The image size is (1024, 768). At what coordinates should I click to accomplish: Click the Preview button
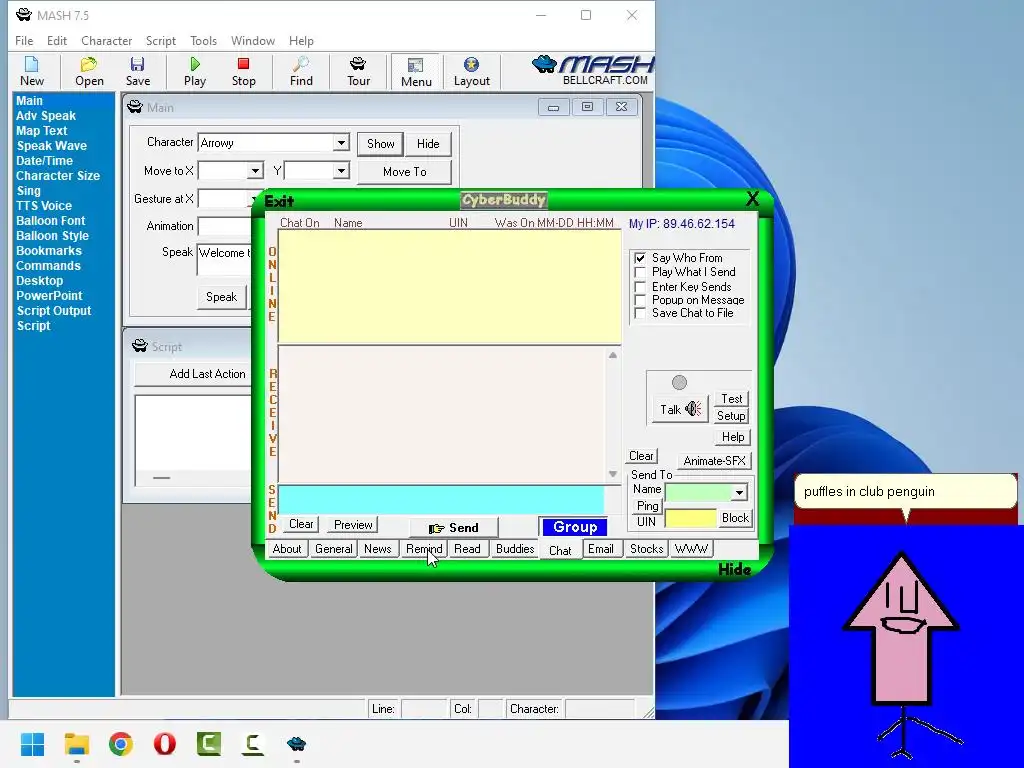[x=353, y=524]
